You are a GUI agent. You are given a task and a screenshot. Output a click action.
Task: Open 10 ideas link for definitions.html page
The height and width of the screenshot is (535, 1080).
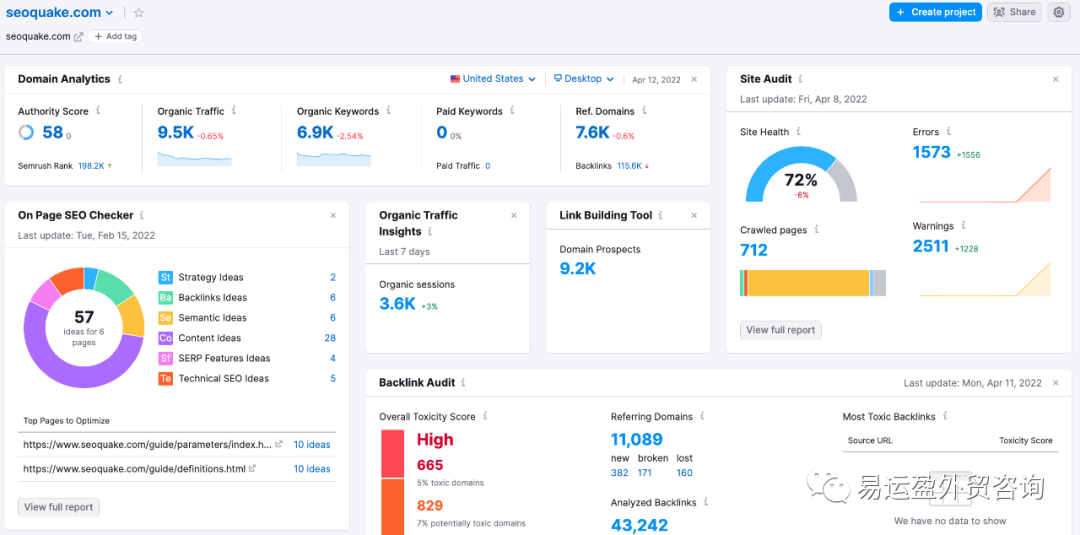(312, 469)
